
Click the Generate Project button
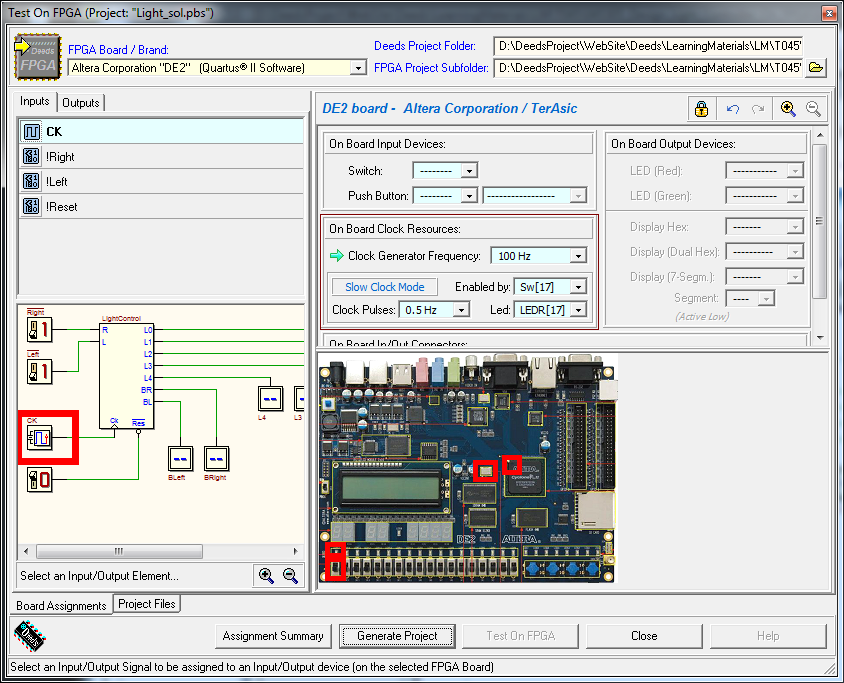(397, 636)
